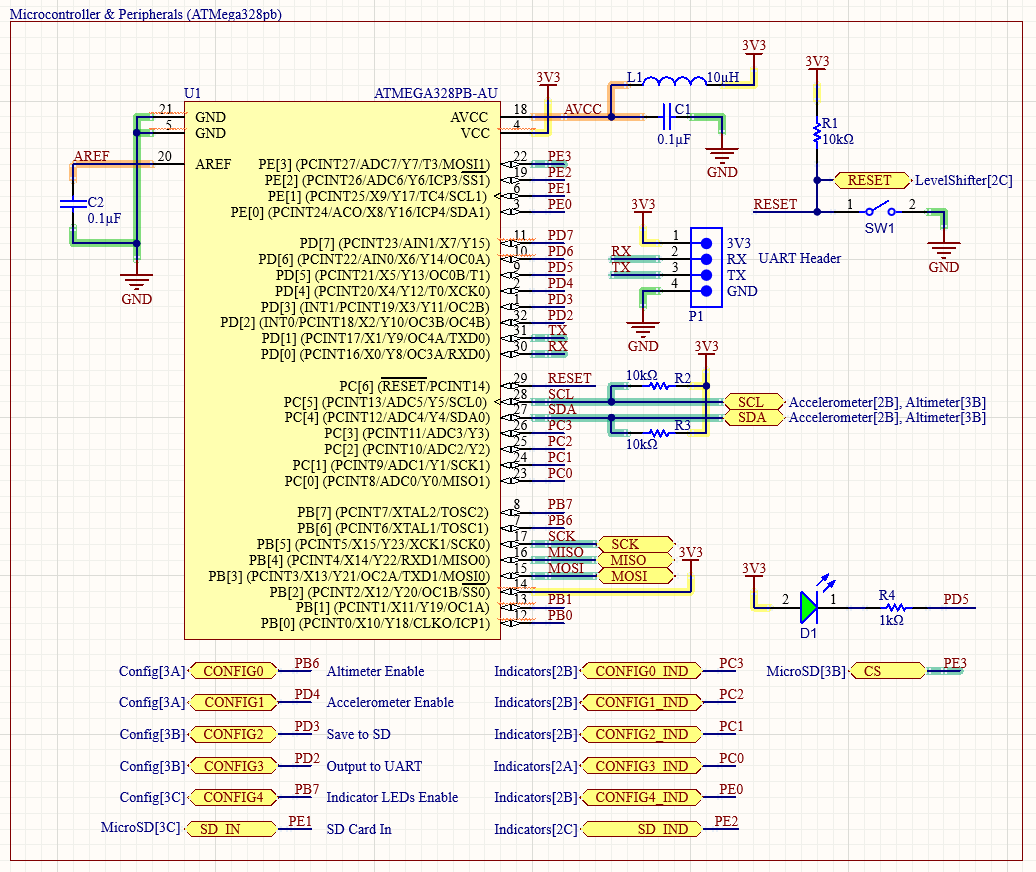
Task: Click the 'AREF' net label by capacitor C2
Action: tap(92, 156)
